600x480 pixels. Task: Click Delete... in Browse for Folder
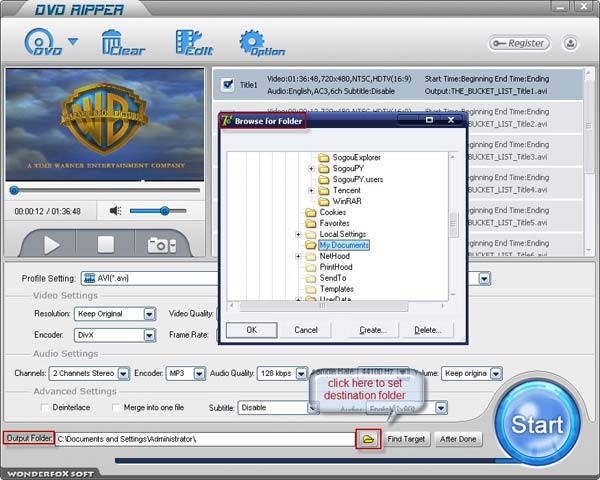427,330
